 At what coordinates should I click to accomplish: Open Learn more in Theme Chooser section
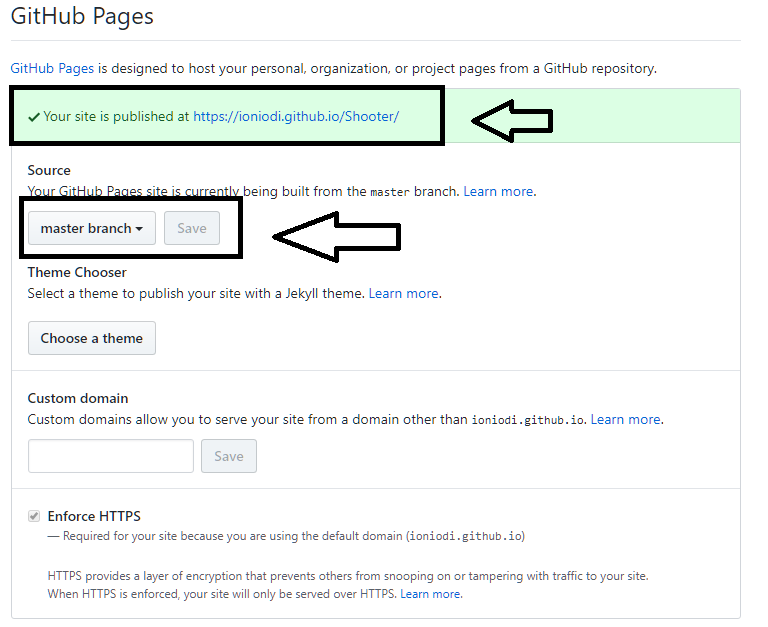(404, 293)
